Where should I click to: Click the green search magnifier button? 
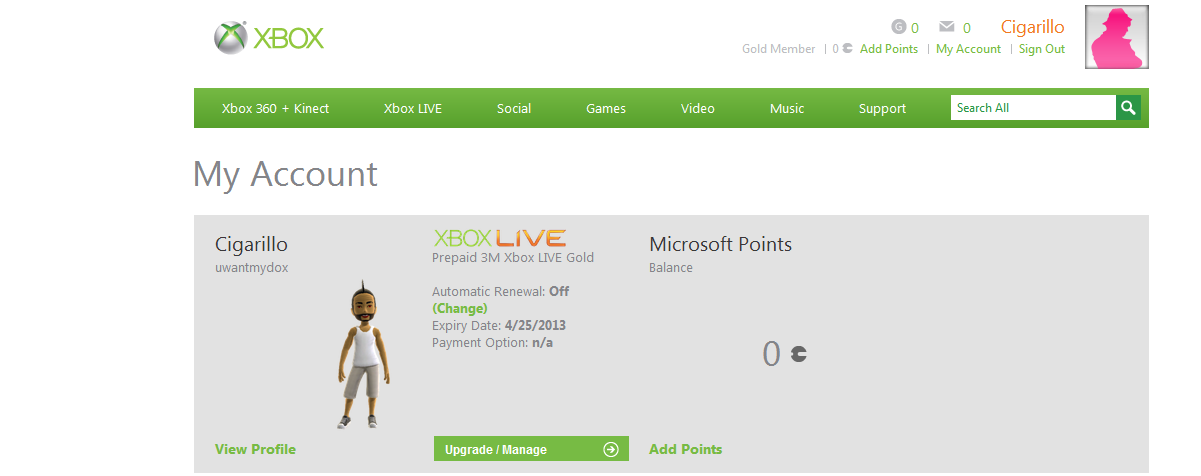[x=1128, y=108]
